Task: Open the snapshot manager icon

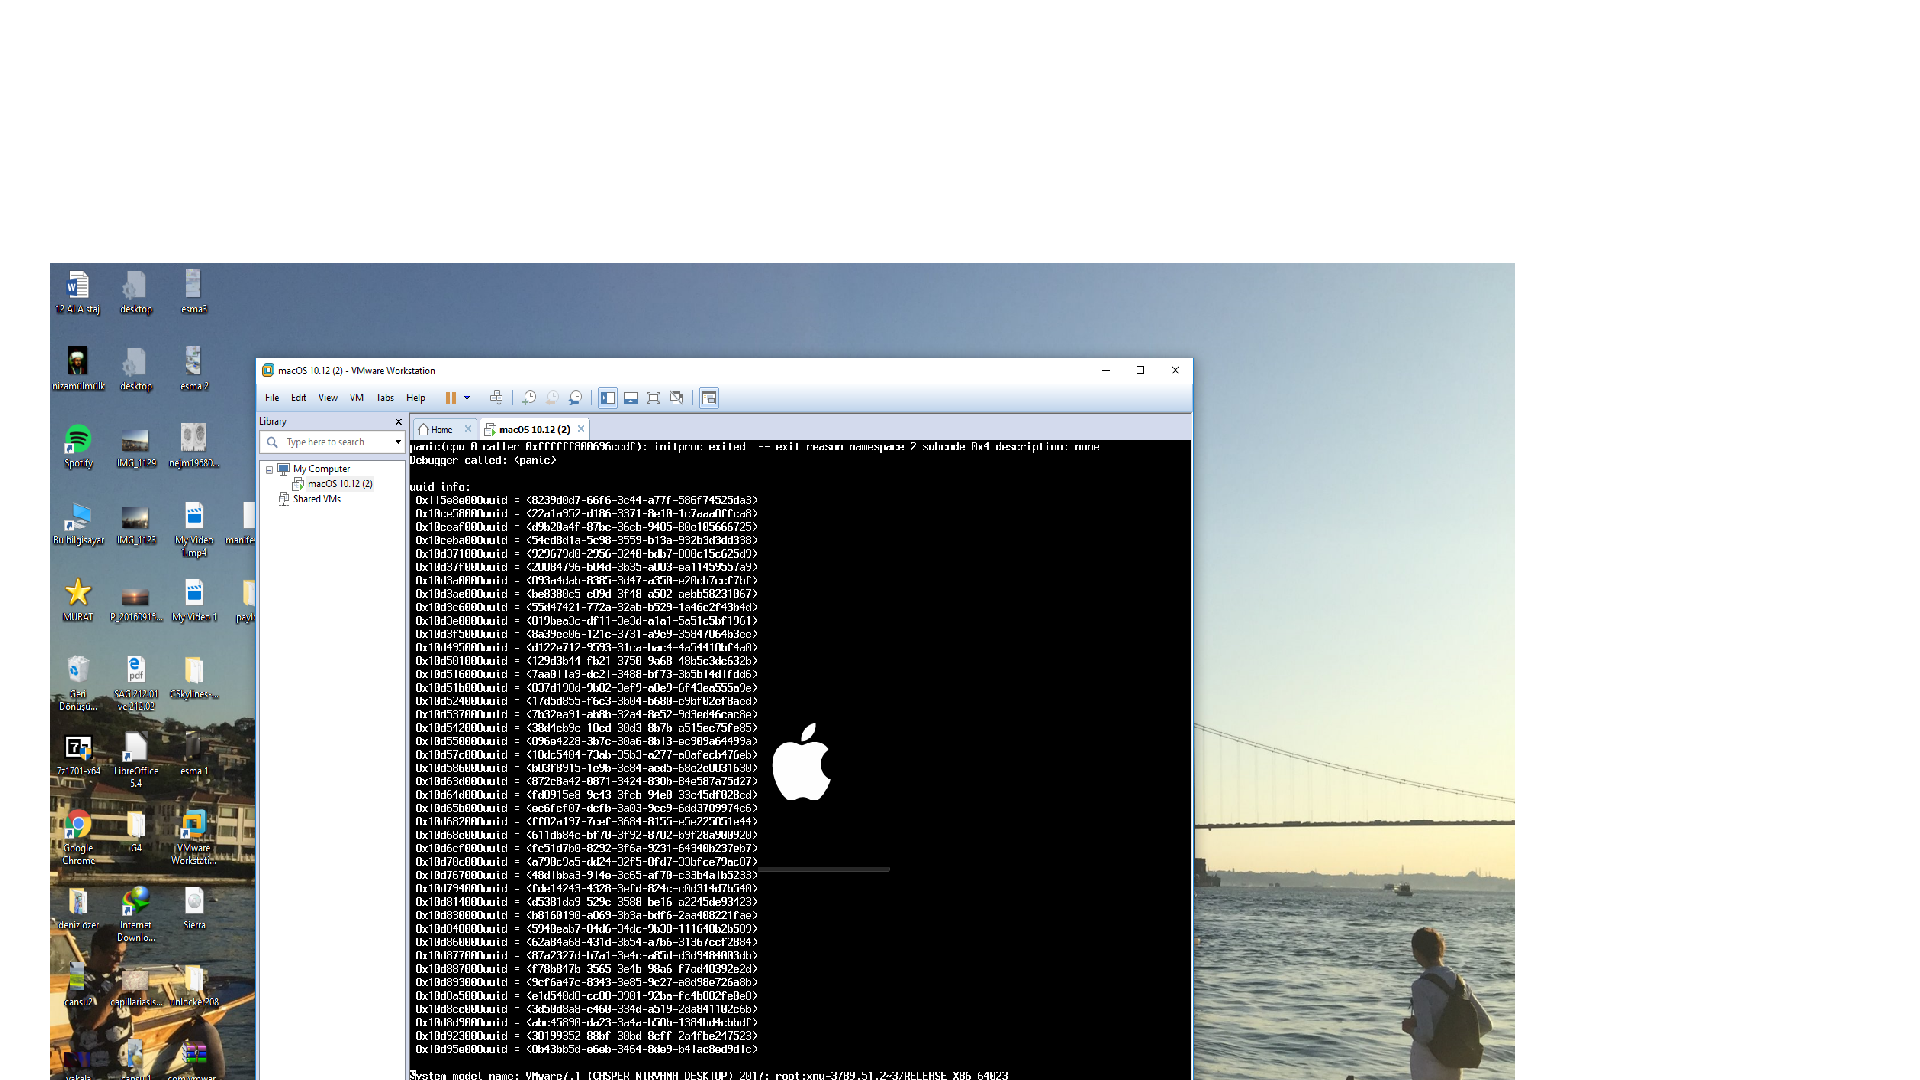Action: (576, 398)
